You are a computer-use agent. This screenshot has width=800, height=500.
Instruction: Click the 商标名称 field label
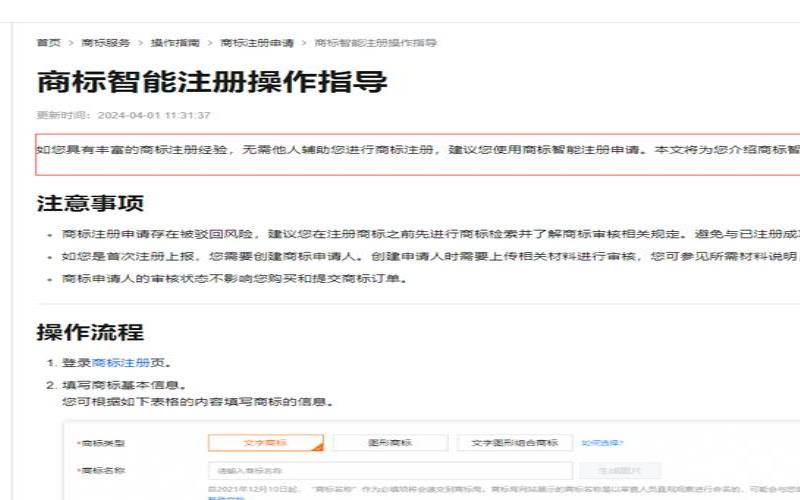pos(101,470)
